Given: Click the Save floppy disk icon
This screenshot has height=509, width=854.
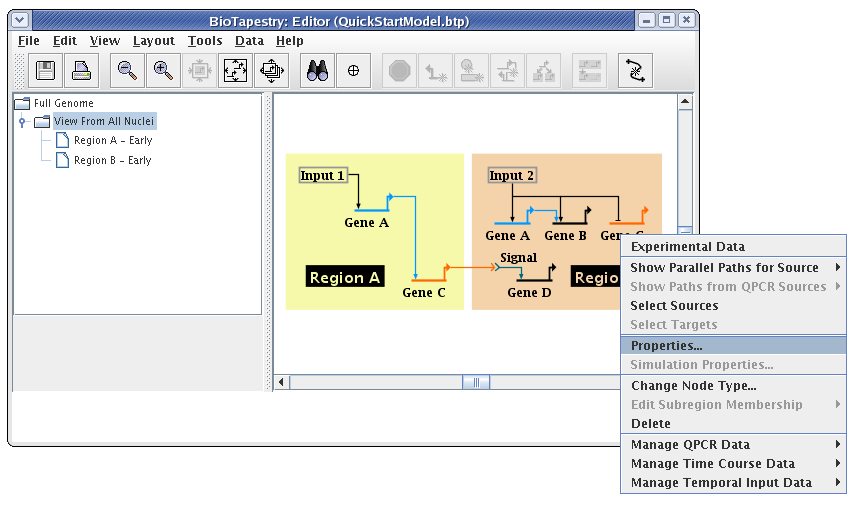Looking at the screenshot, I should [46, 70].
